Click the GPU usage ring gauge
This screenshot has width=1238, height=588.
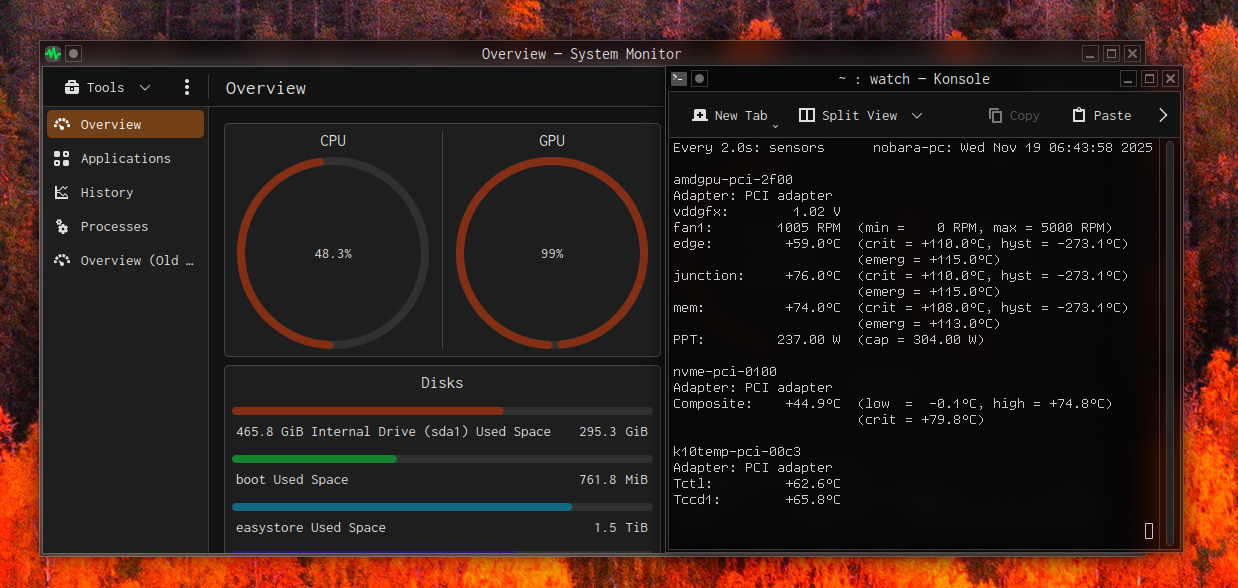[552, 253]
